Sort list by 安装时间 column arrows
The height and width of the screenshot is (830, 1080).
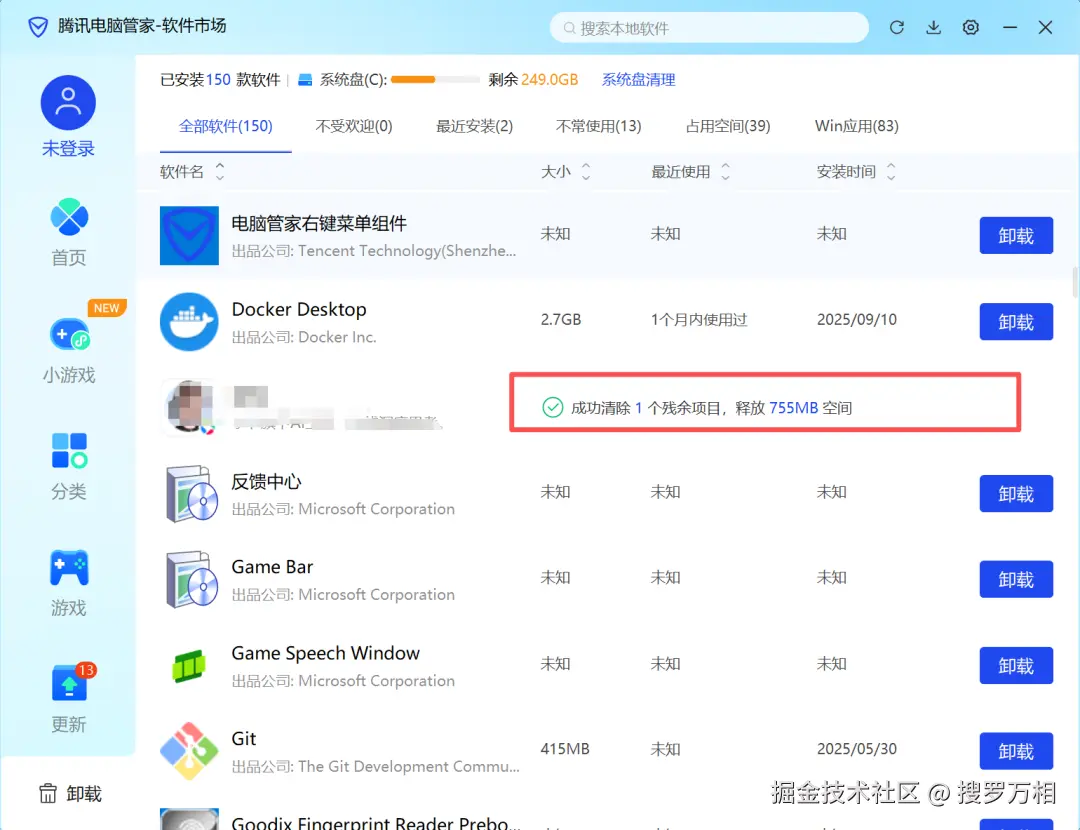[x=891, y=172]
